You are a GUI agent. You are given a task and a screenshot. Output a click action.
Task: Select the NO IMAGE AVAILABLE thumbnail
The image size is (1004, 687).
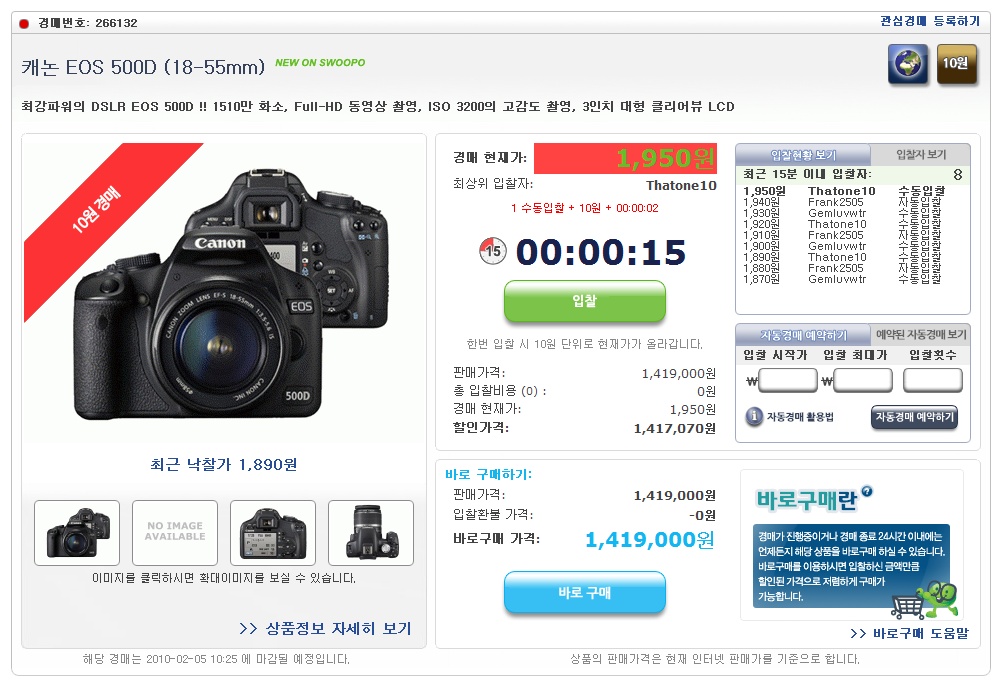(x=175, y=533)
